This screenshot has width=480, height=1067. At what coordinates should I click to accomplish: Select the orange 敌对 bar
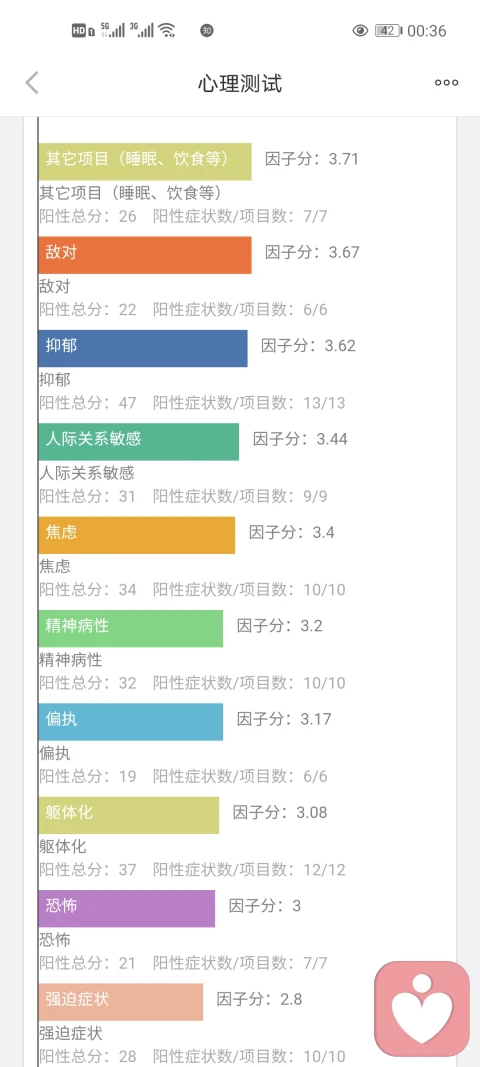coord(145,255)
